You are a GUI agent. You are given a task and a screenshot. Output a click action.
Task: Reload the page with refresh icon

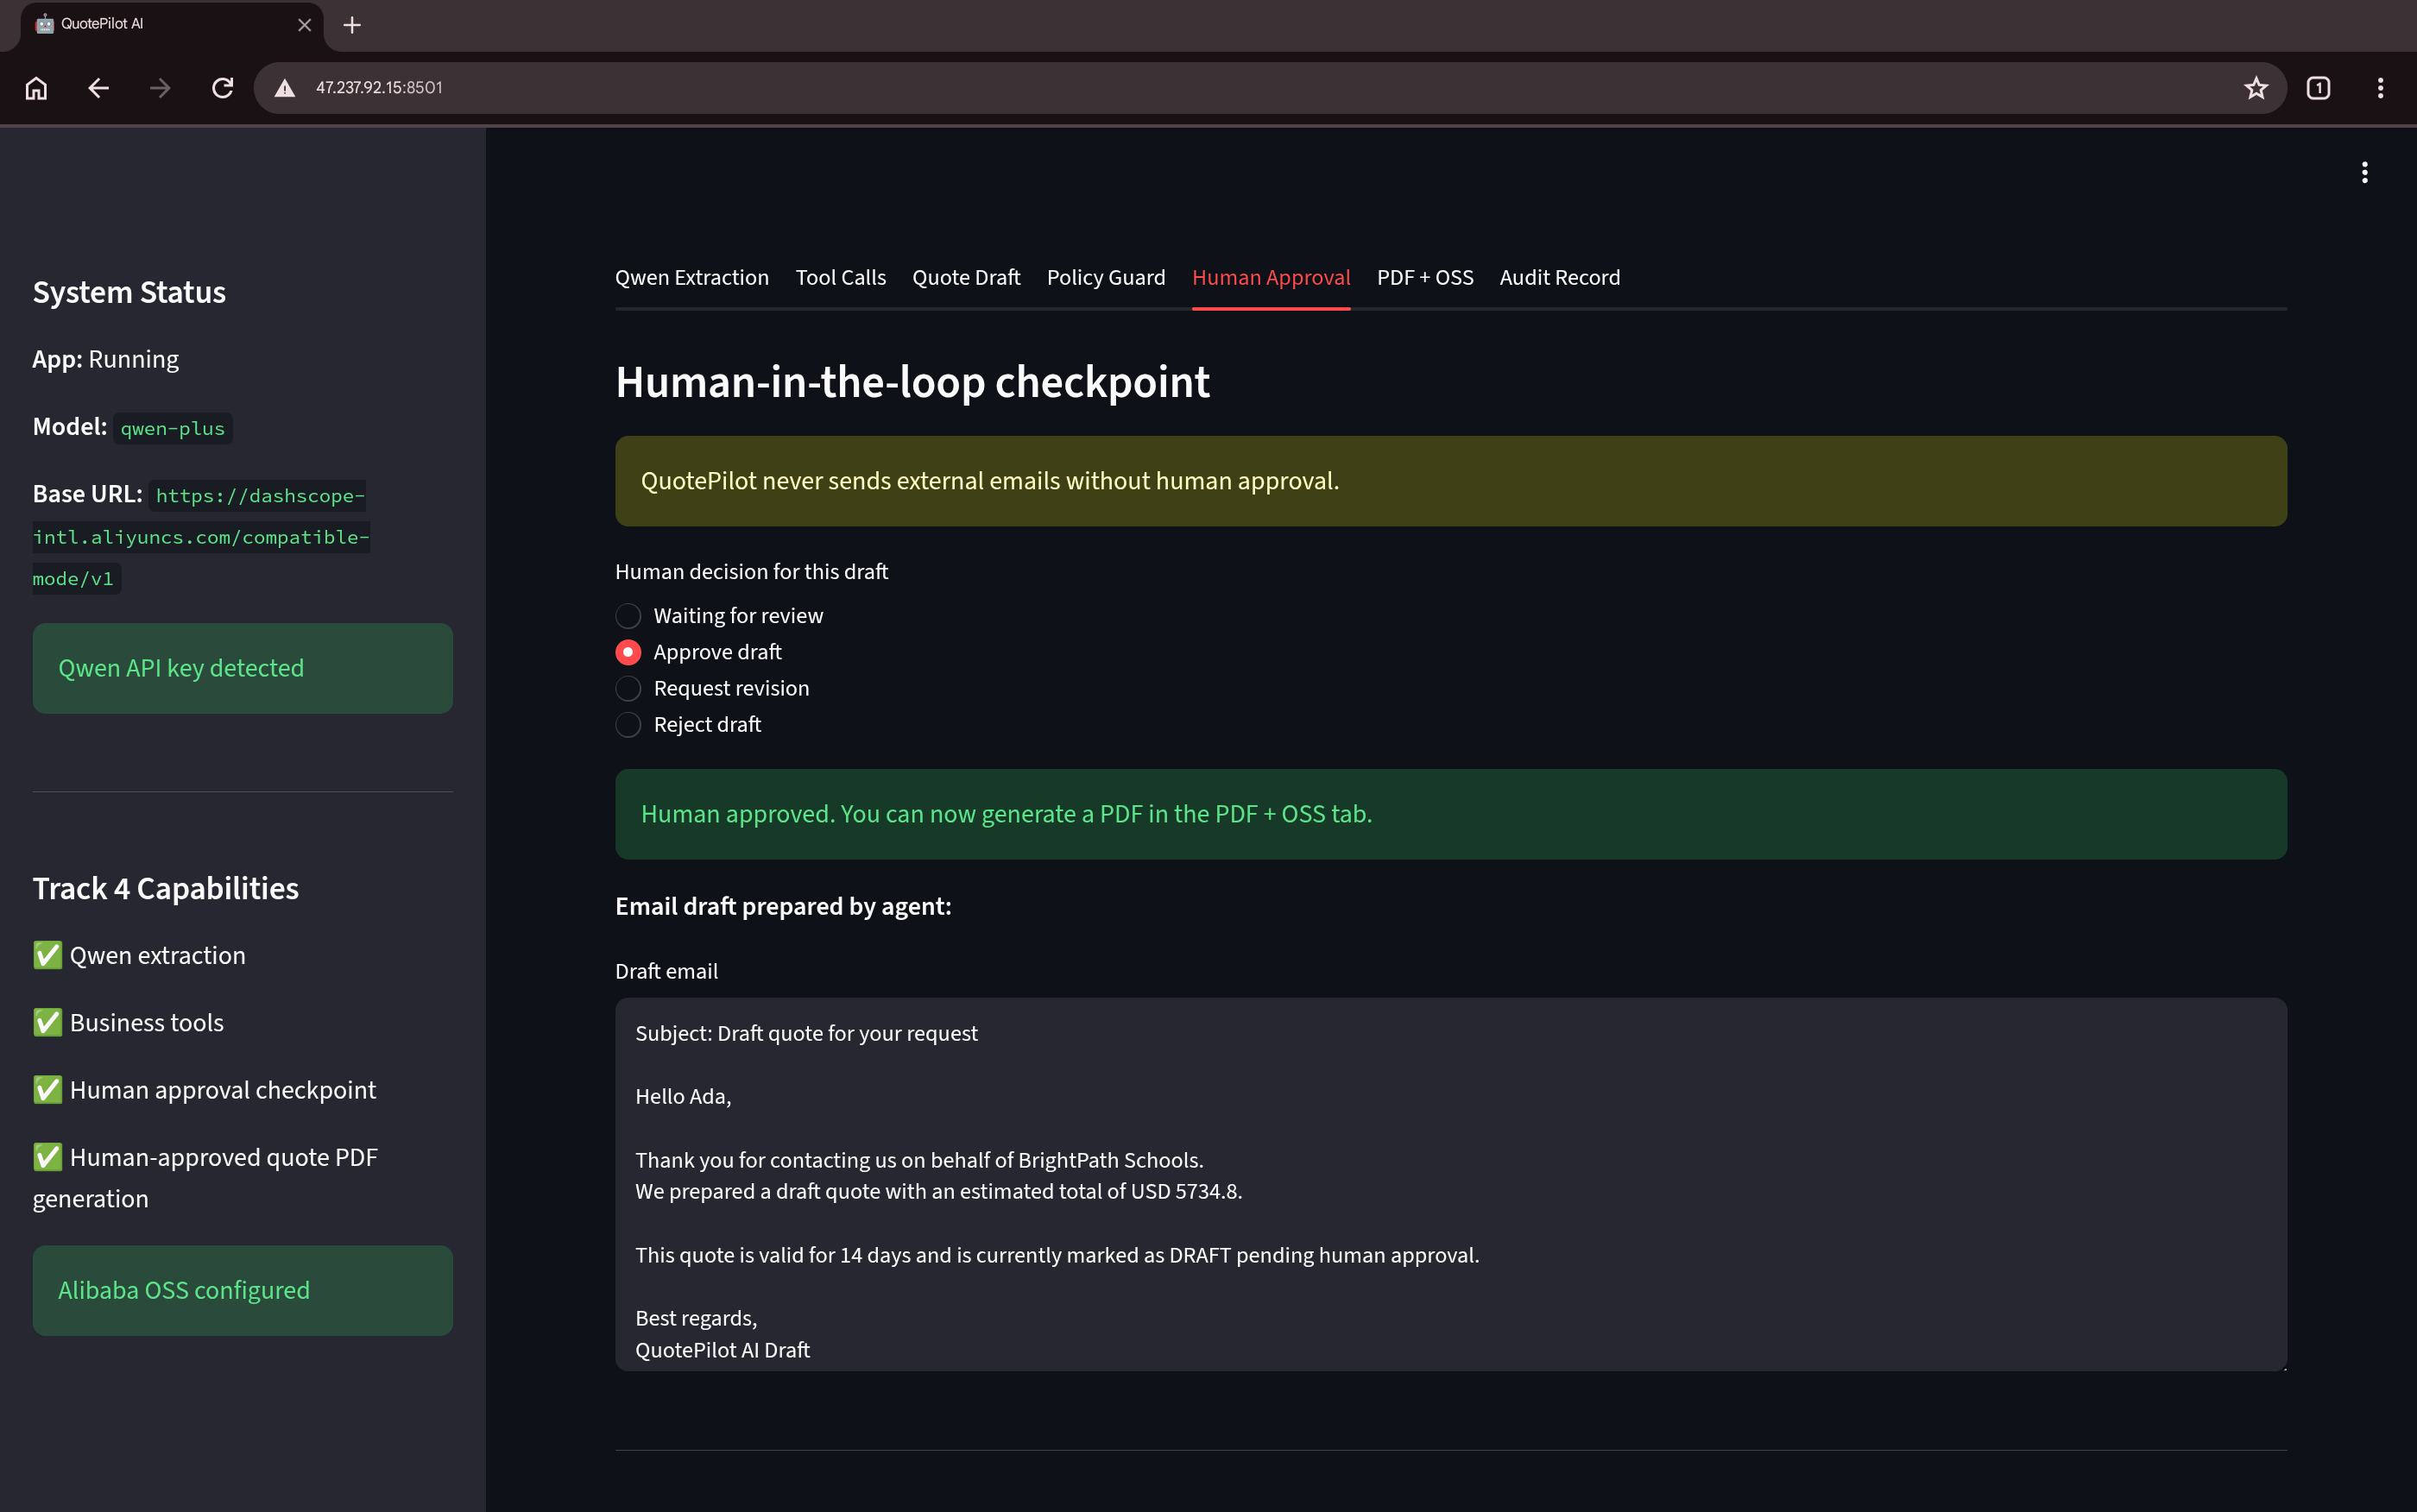pyautogui.click(x=222, y=88)
